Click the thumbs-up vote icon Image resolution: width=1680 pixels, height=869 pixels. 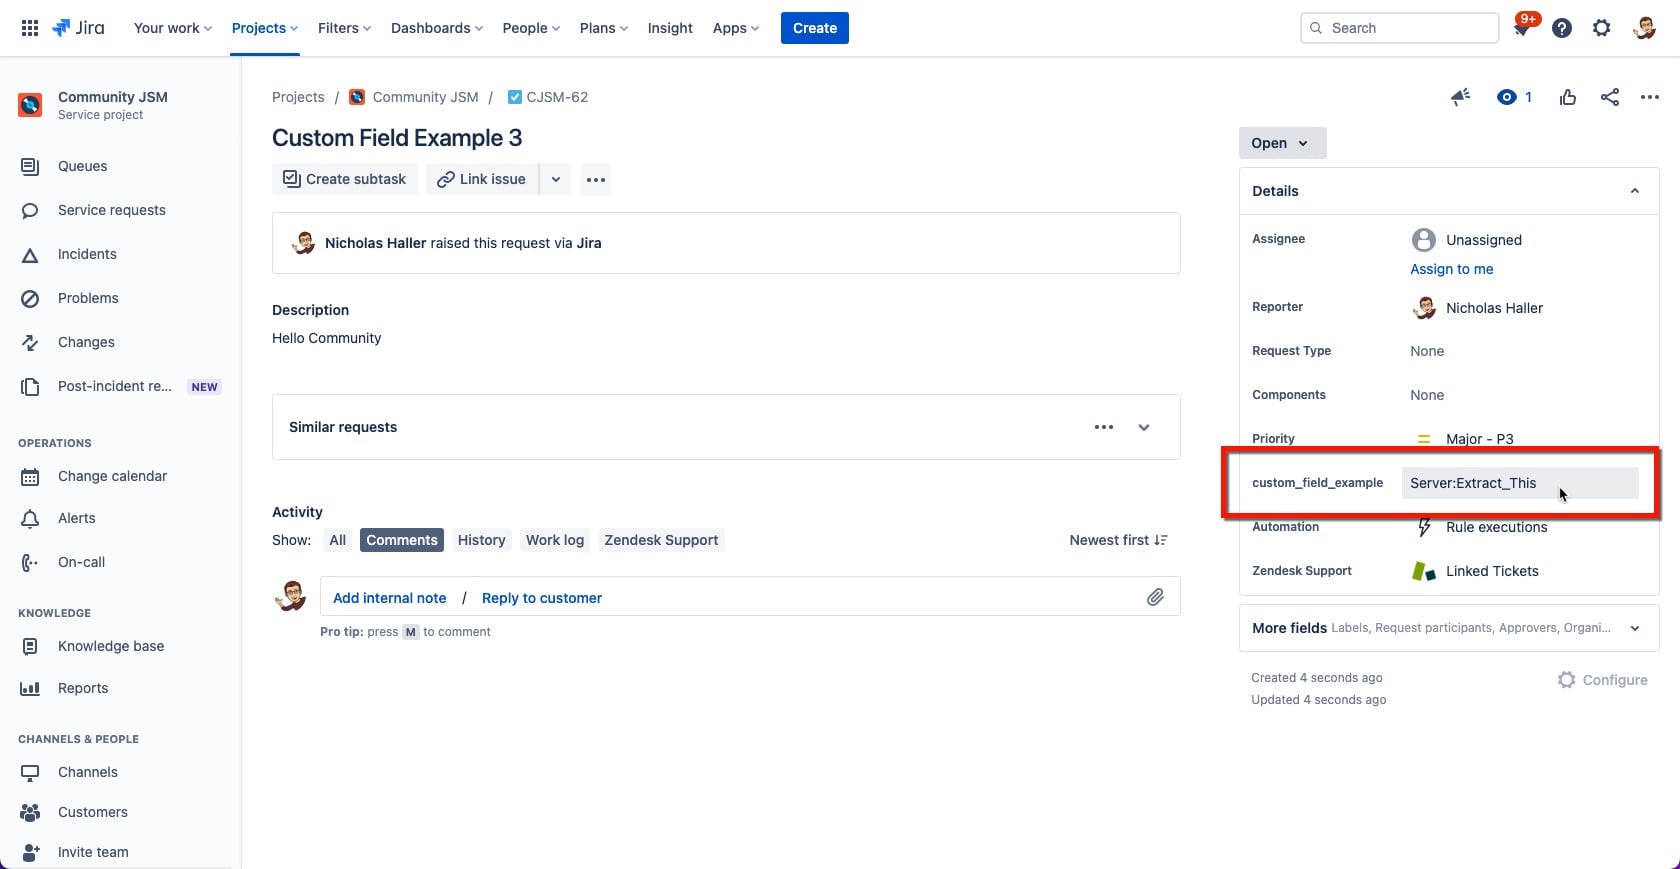pos(1568,97)
